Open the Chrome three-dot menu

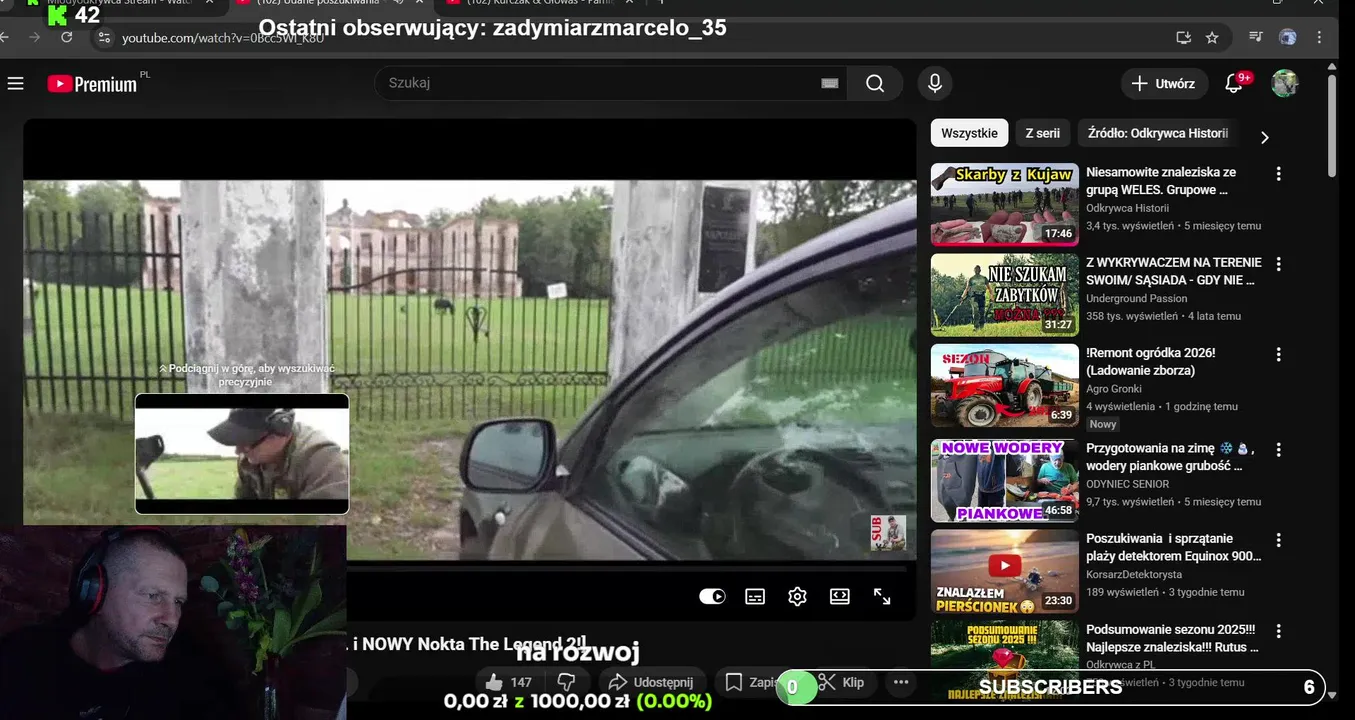coord(1320,37)
